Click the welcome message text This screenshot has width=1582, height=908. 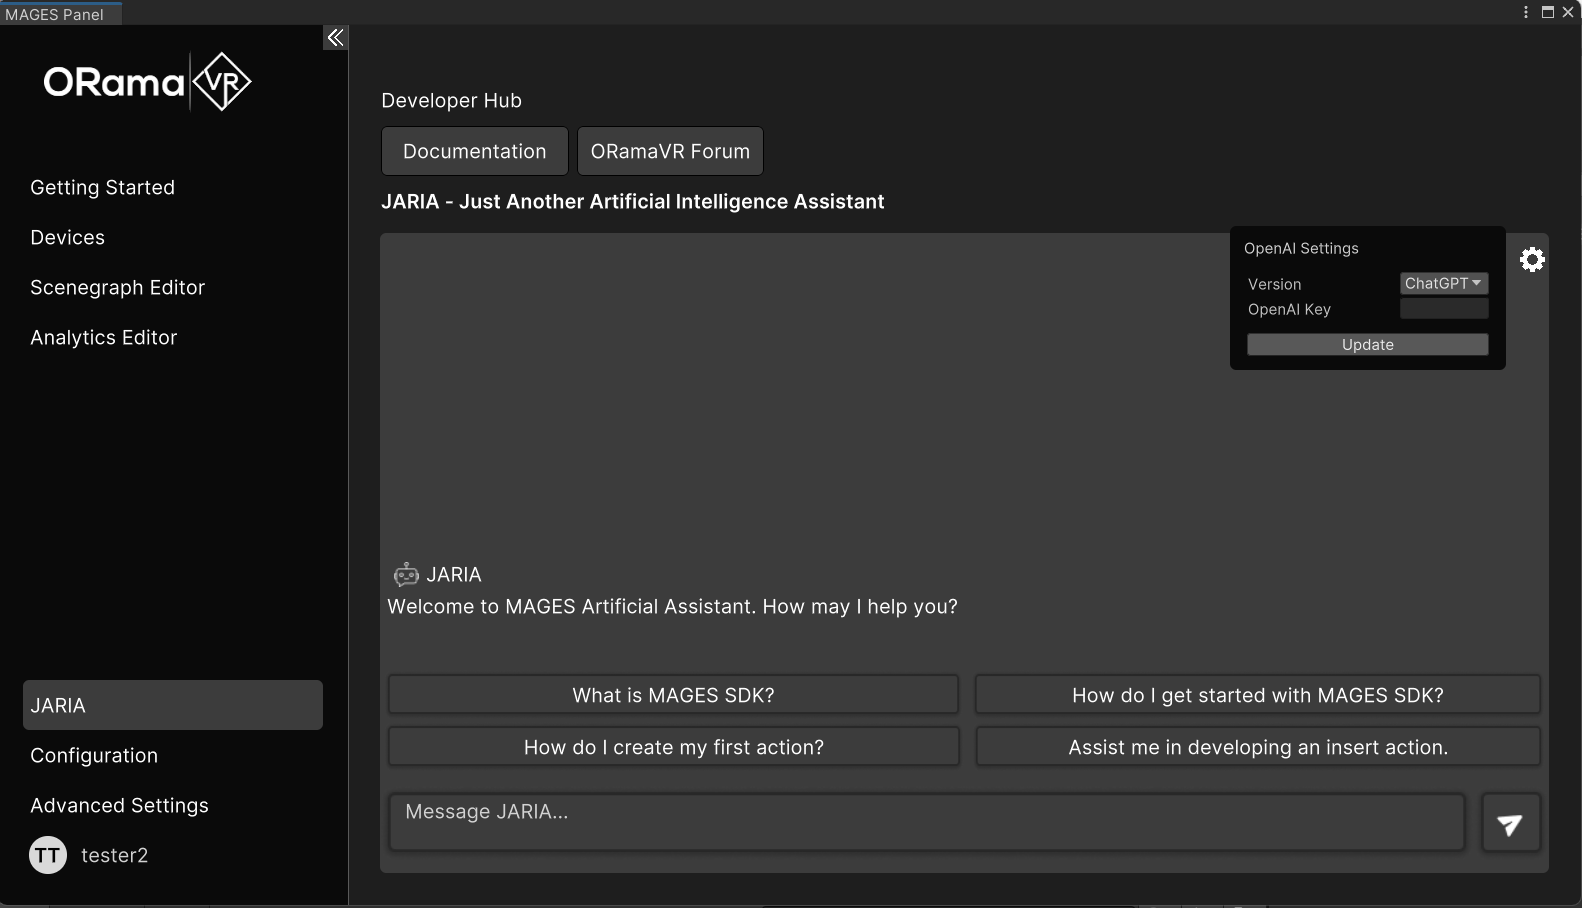click(x=673, y=606)
